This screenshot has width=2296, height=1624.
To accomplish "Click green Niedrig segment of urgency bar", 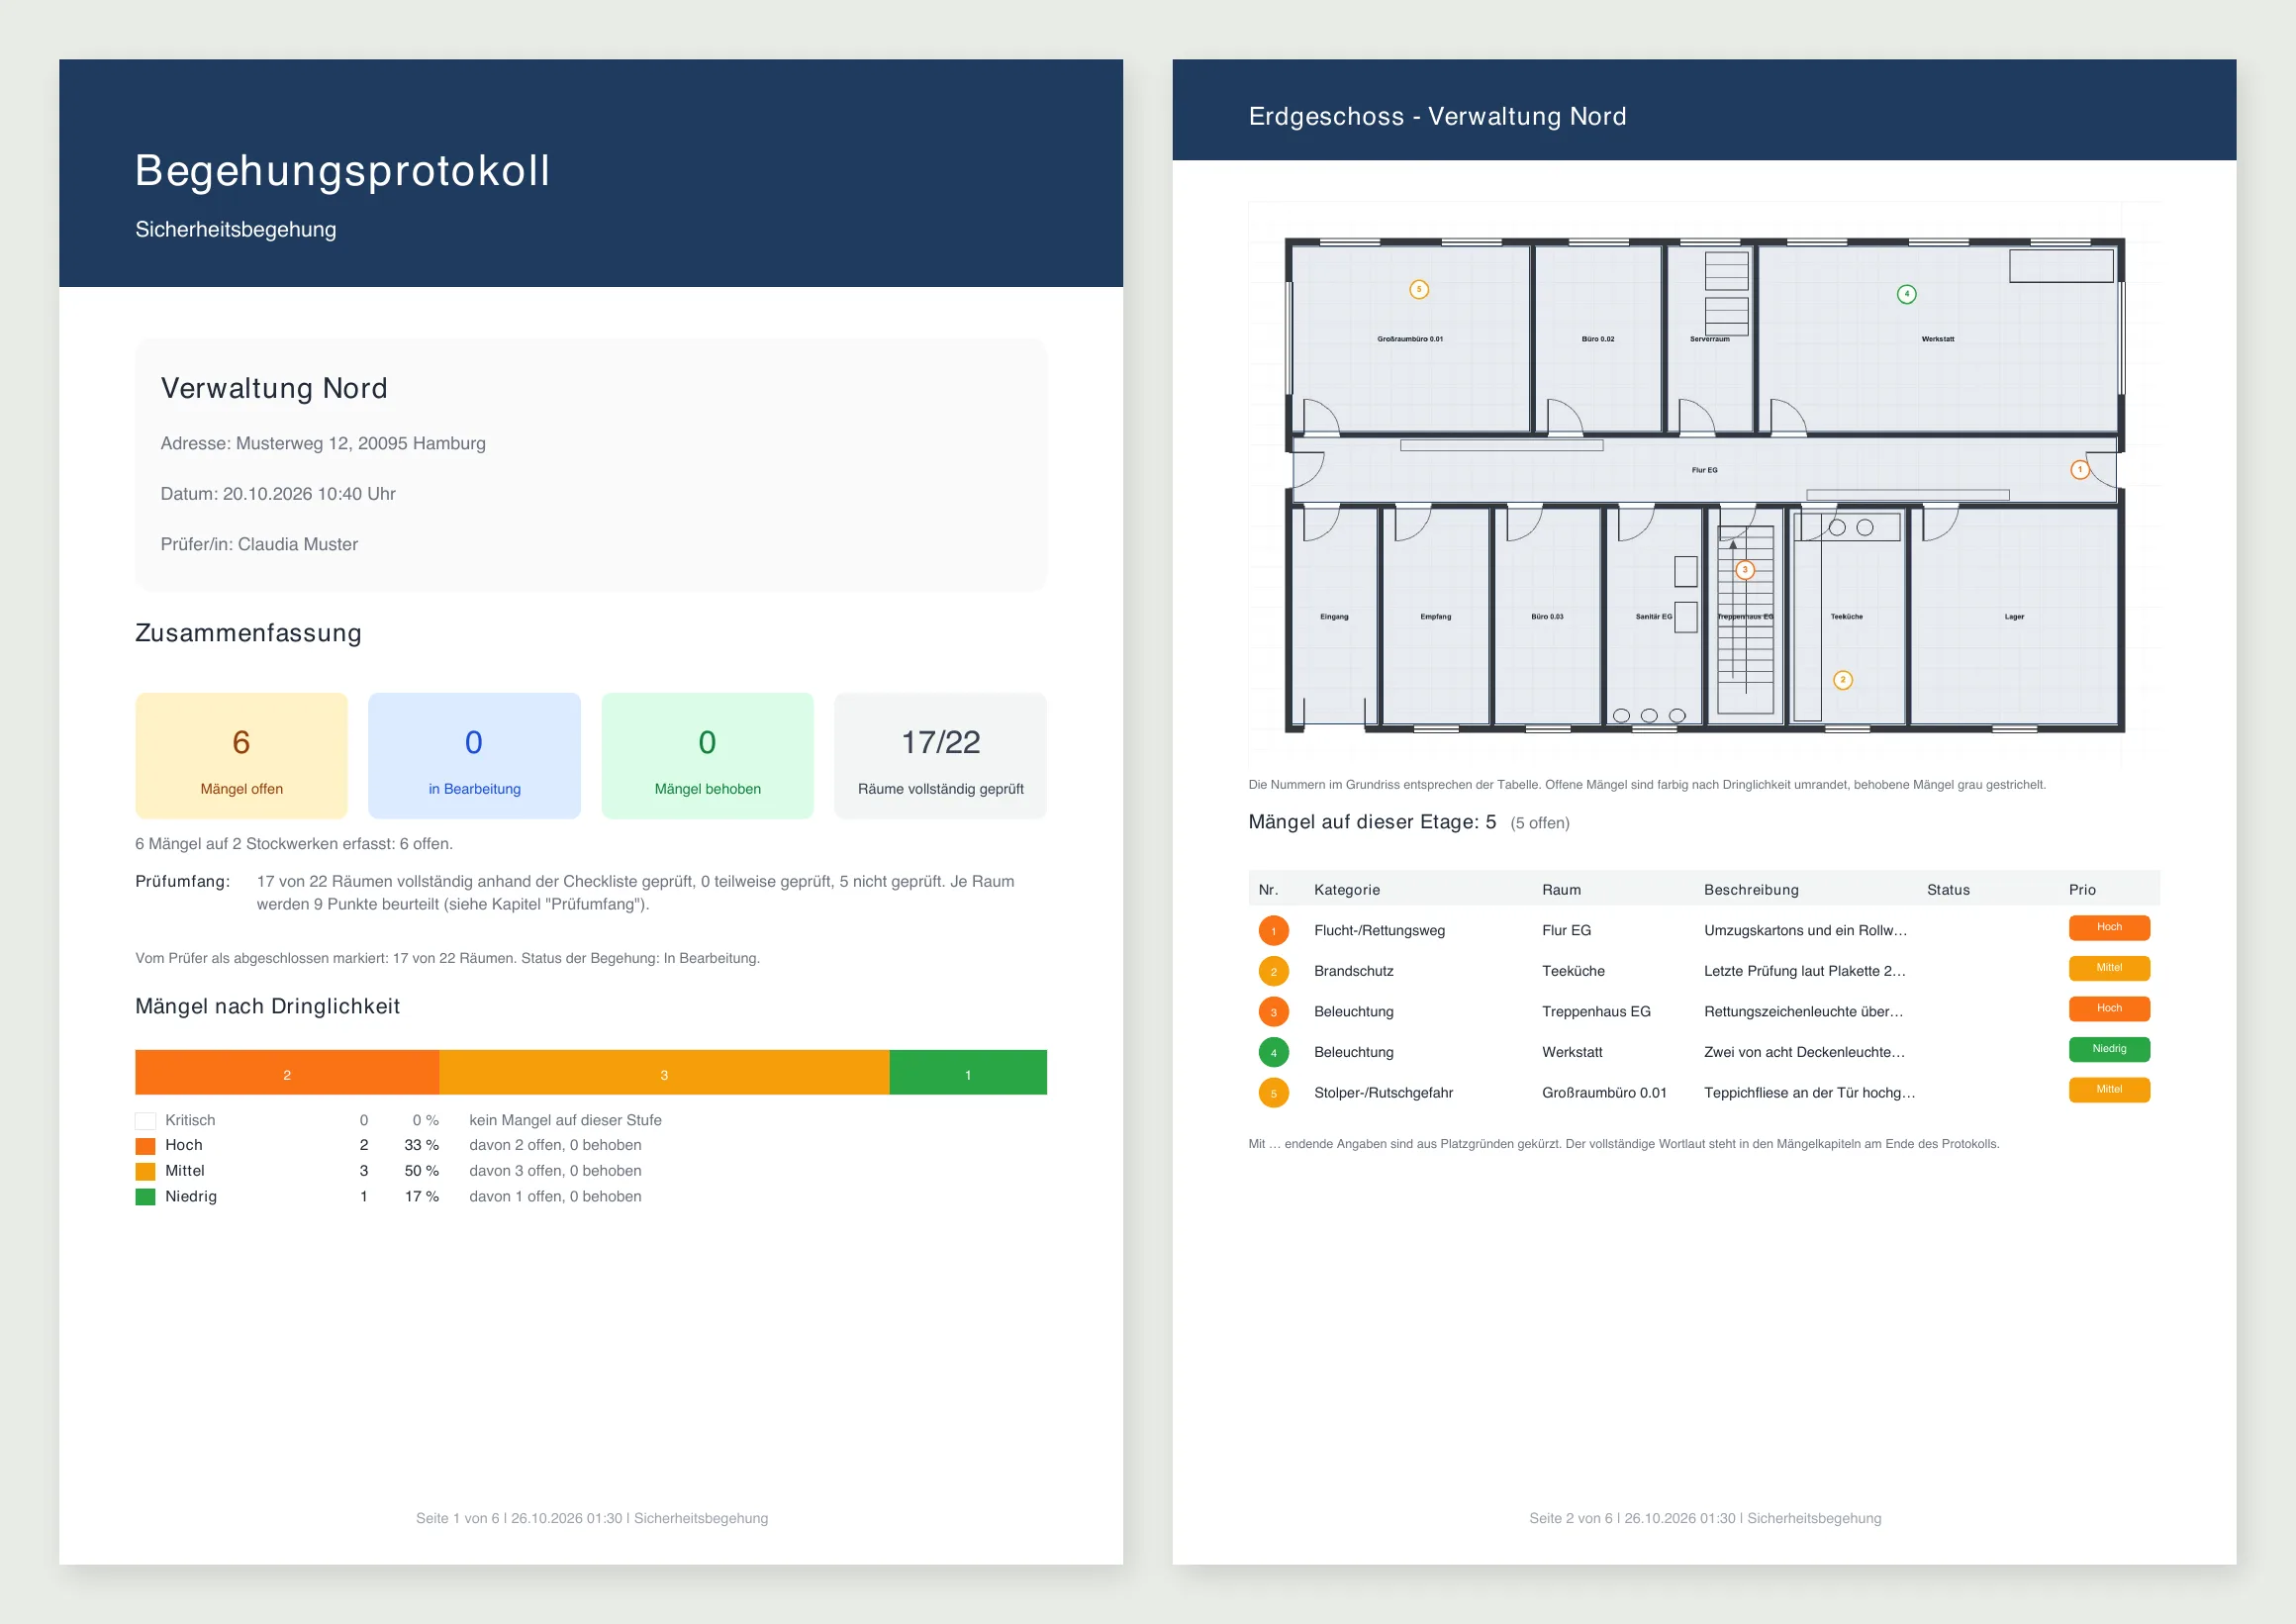I will click(x=968, y=1072).
